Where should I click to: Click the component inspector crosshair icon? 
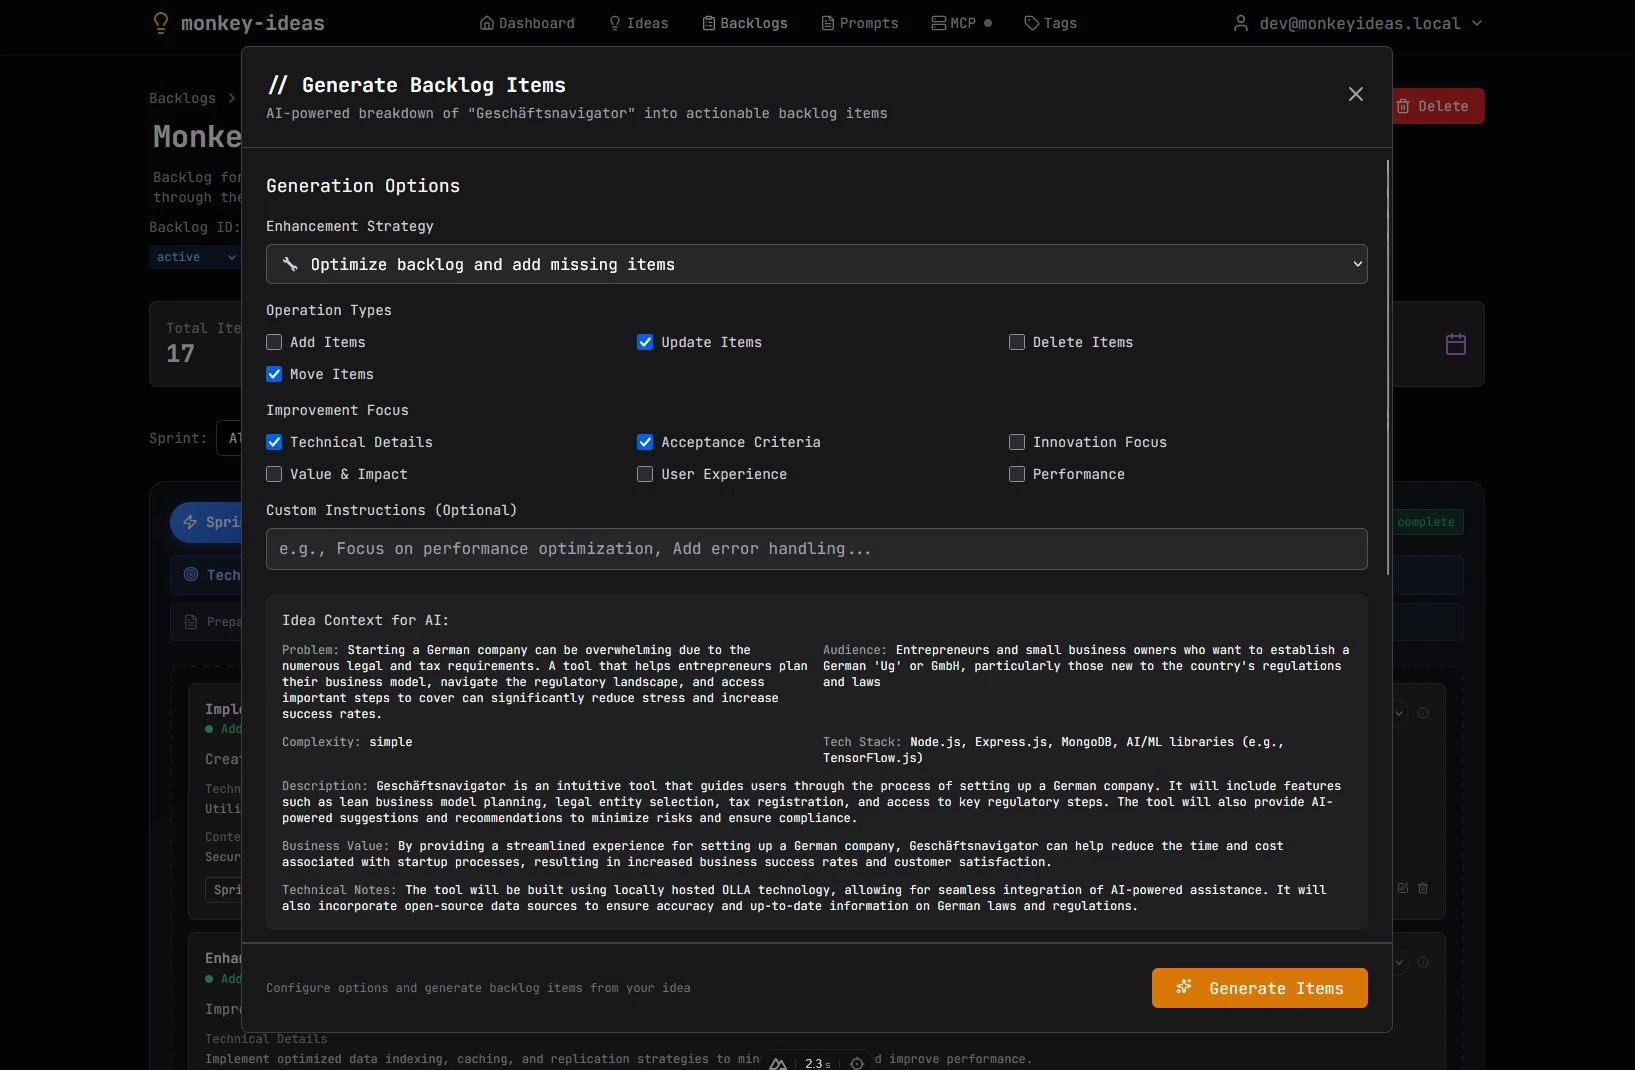(857, 1063)
